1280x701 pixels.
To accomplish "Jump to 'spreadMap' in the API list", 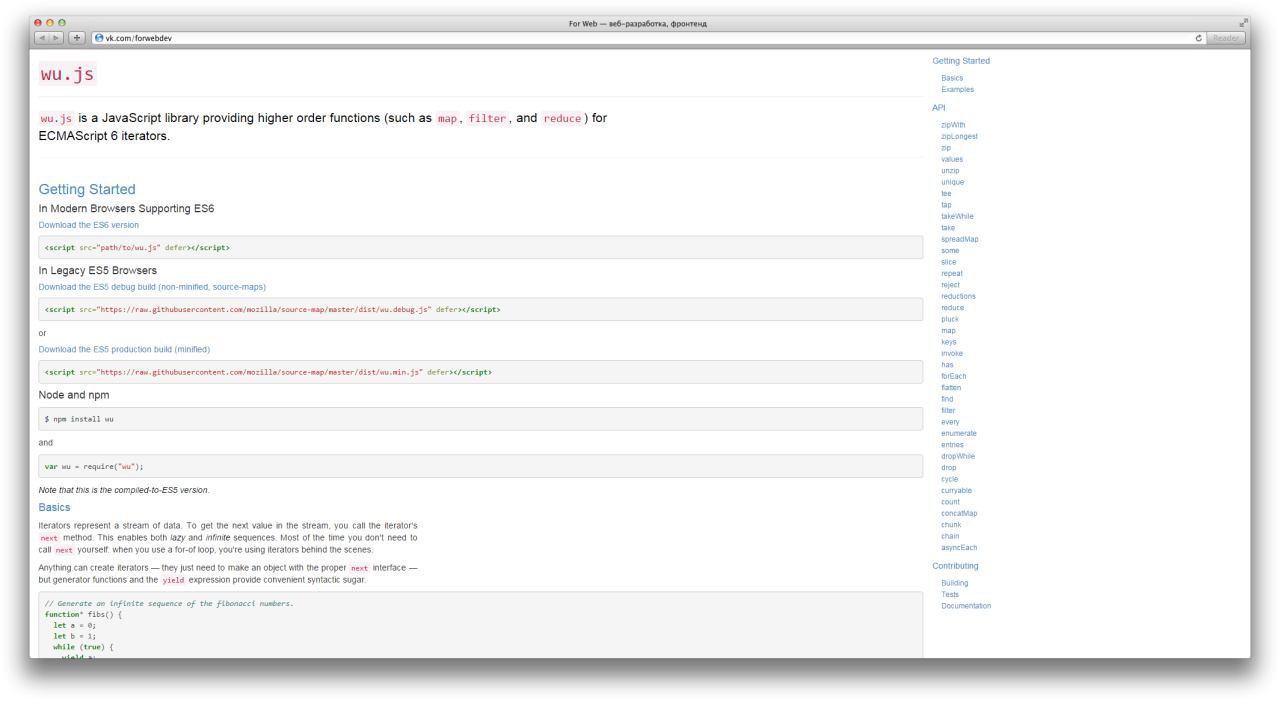I will point(960,239).
